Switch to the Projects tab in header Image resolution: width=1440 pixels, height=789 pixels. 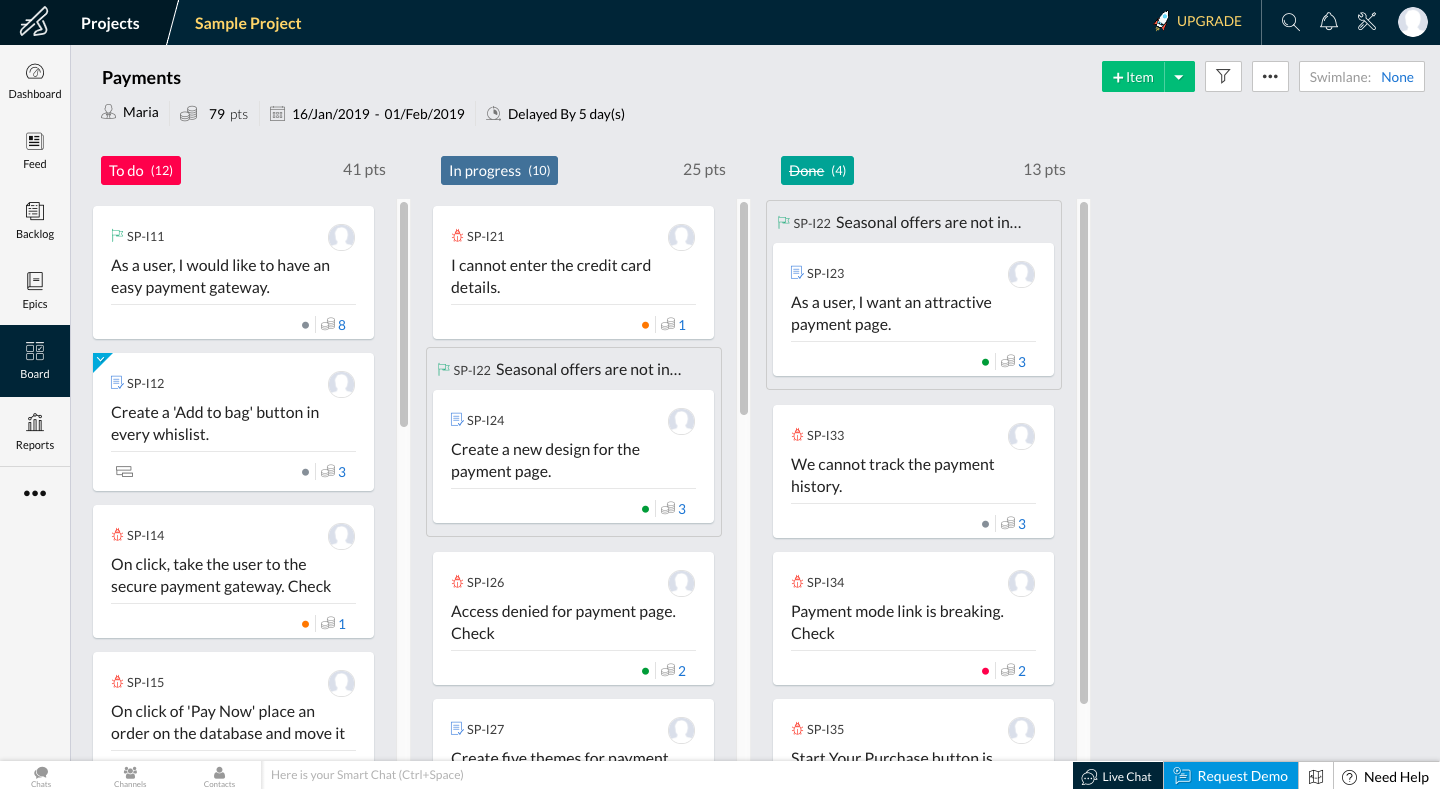point(110,23)
